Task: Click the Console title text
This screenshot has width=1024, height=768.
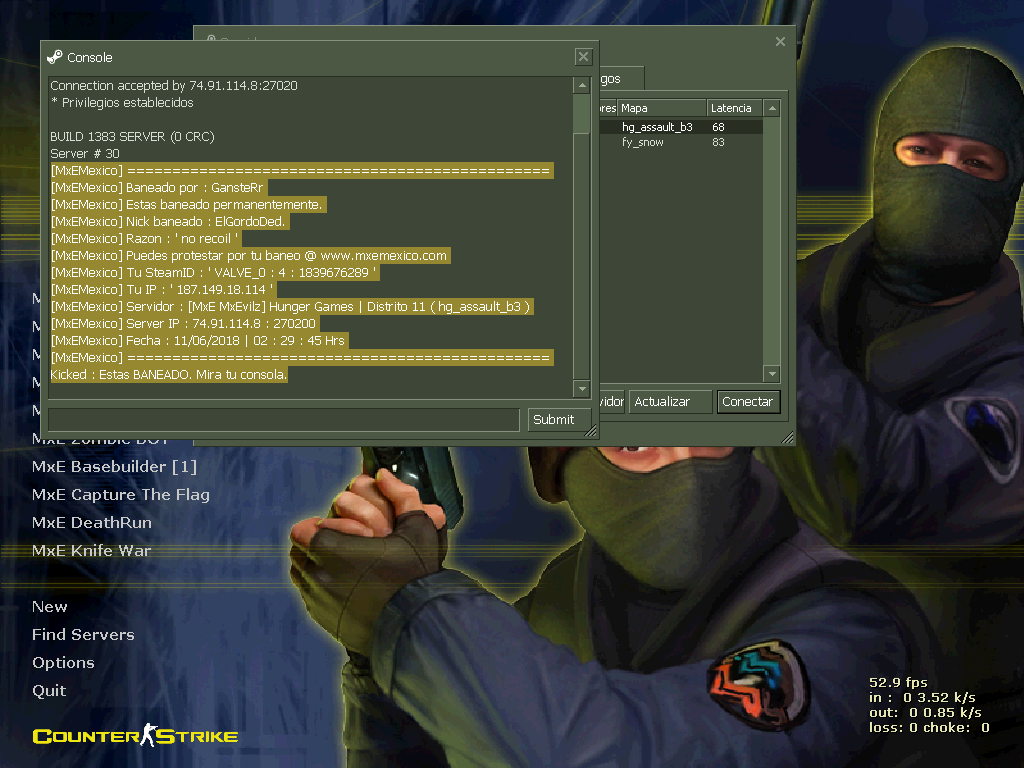Action: (89, 57)
